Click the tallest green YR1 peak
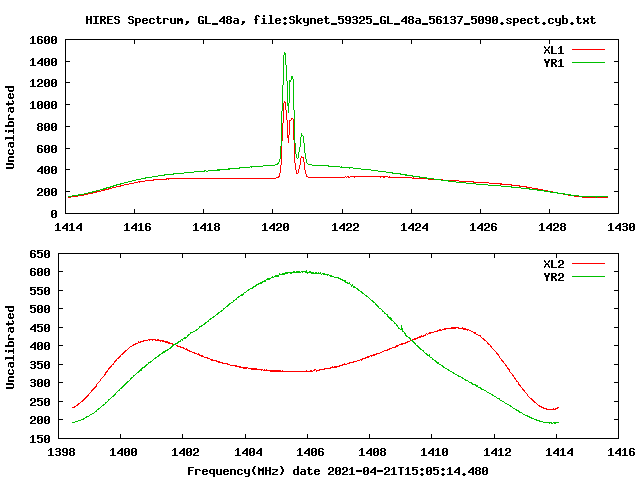The height and width of the screenshot is (480, 640). (284, 53)
